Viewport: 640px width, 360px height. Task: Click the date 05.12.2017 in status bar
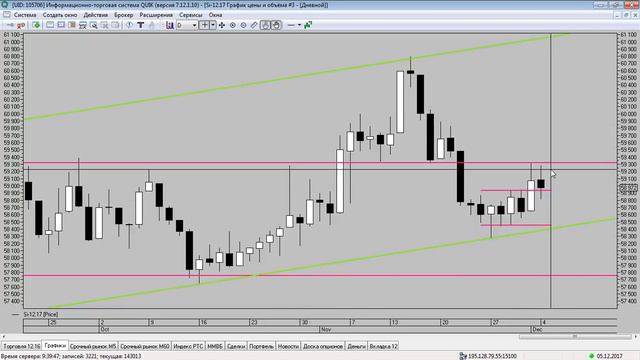(609, 356)
